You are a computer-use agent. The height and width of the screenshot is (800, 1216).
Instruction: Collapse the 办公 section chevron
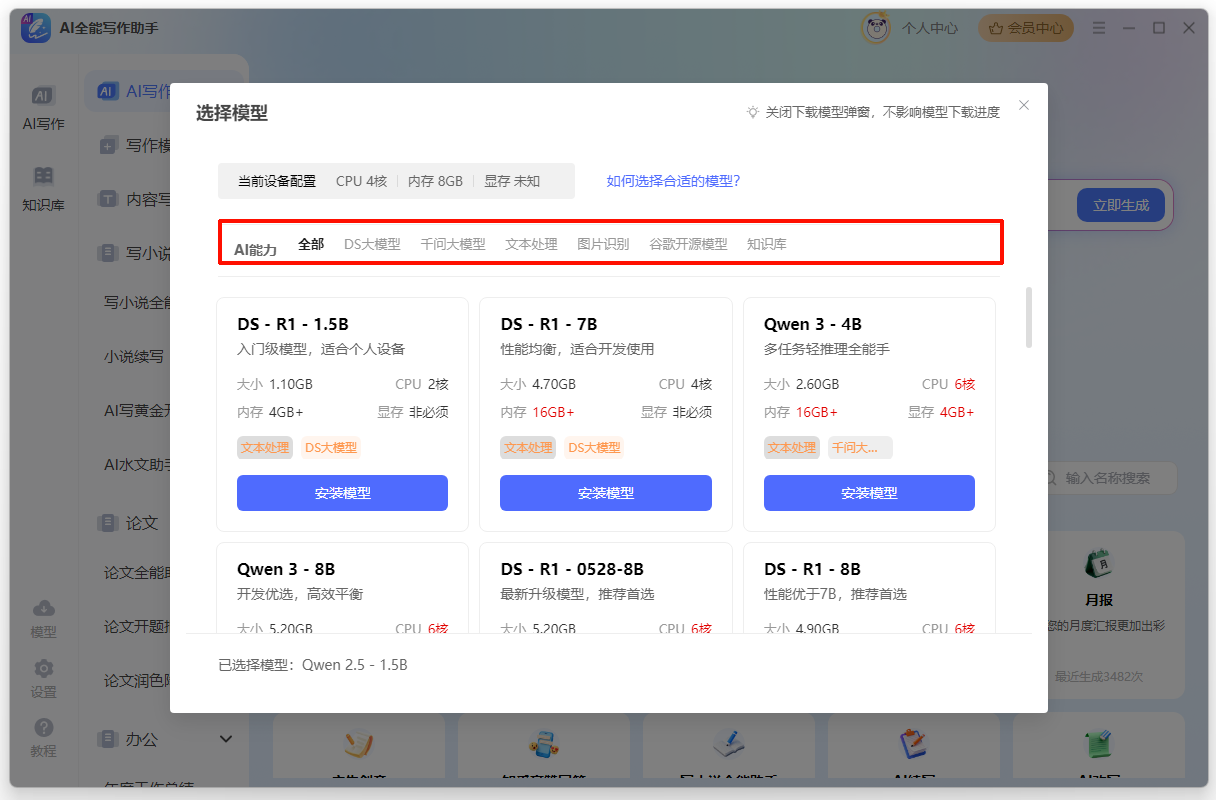point(226,739)
